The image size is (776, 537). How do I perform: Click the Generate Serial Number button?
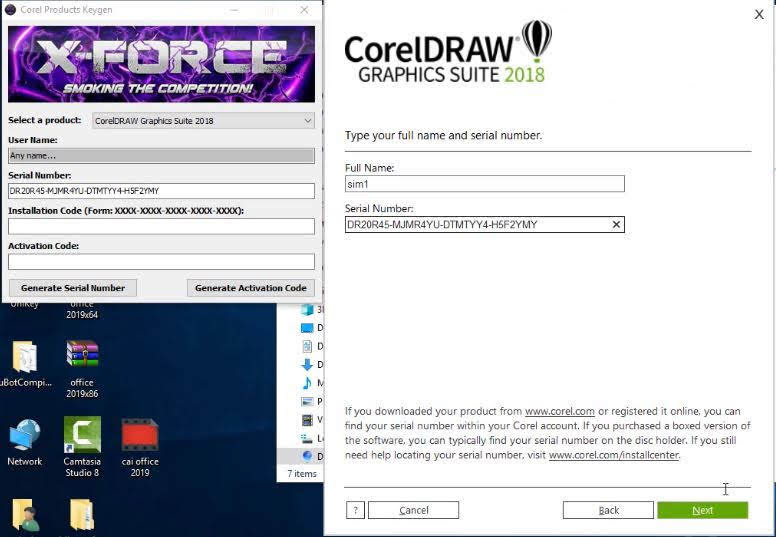pos(73,288)
